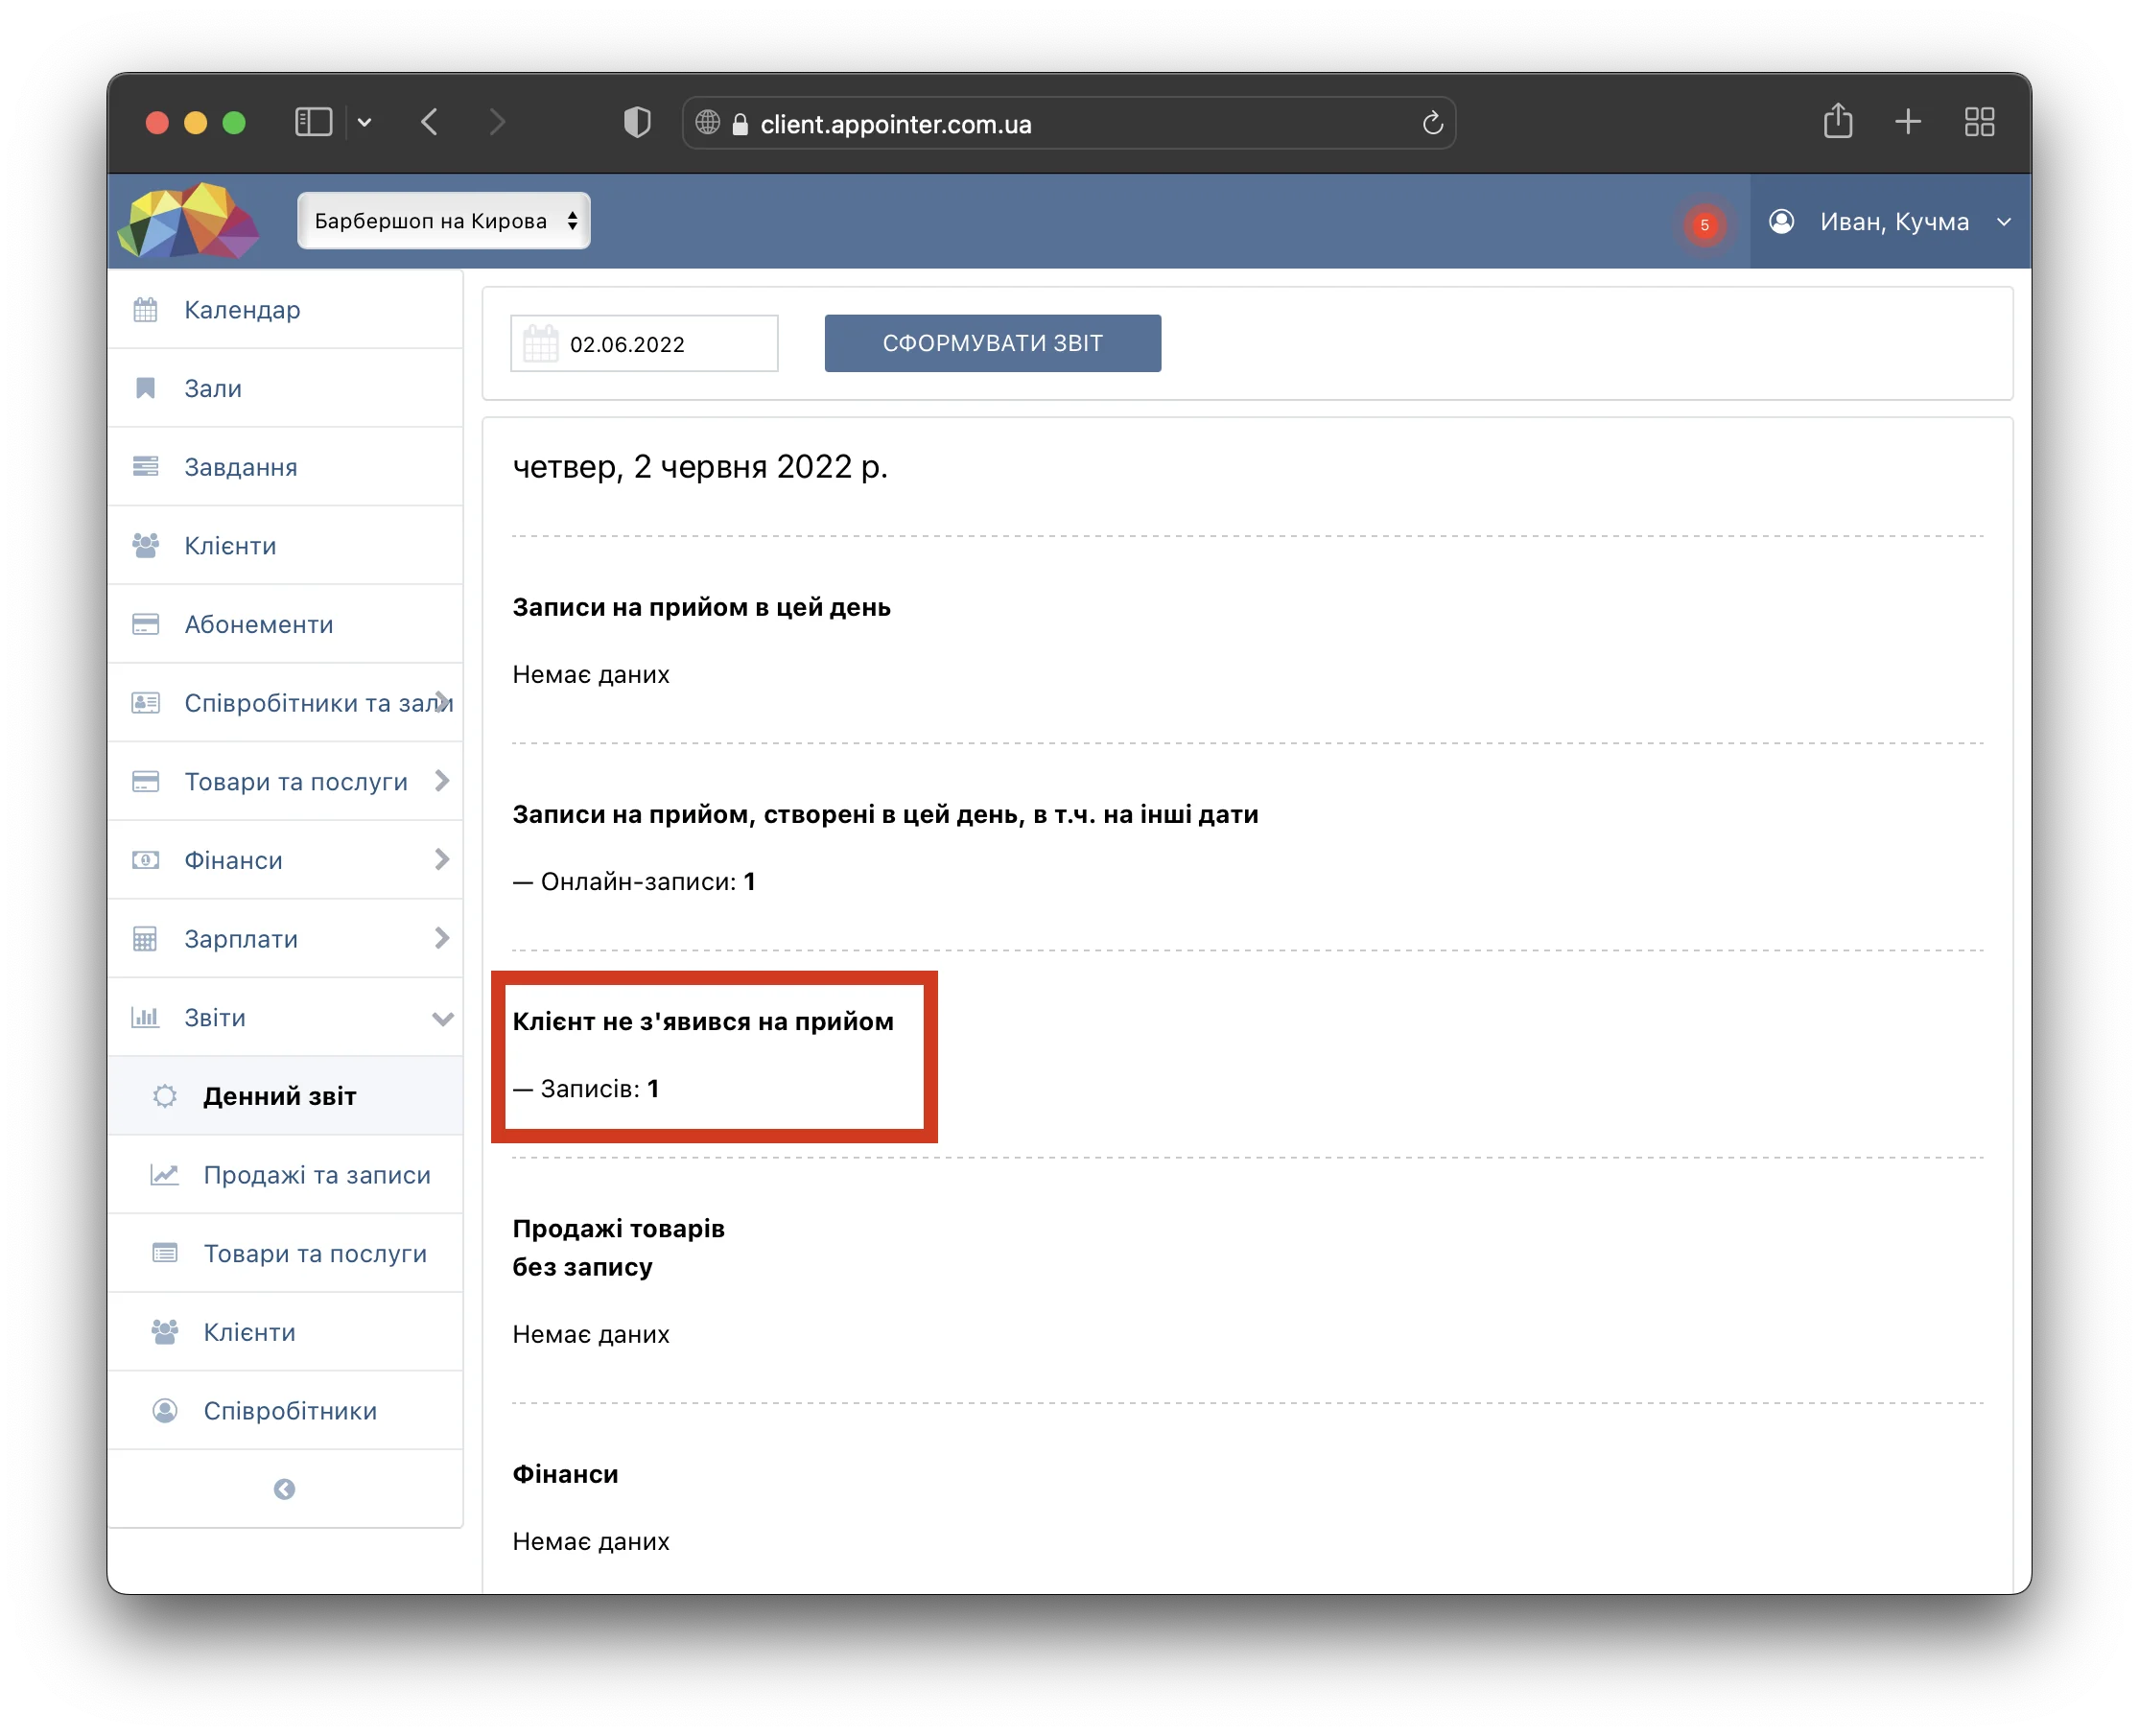The width and height of the screenshot is (2139, 1736).
Task: Open the Зали menu item
Action: [x=286, y=389]
